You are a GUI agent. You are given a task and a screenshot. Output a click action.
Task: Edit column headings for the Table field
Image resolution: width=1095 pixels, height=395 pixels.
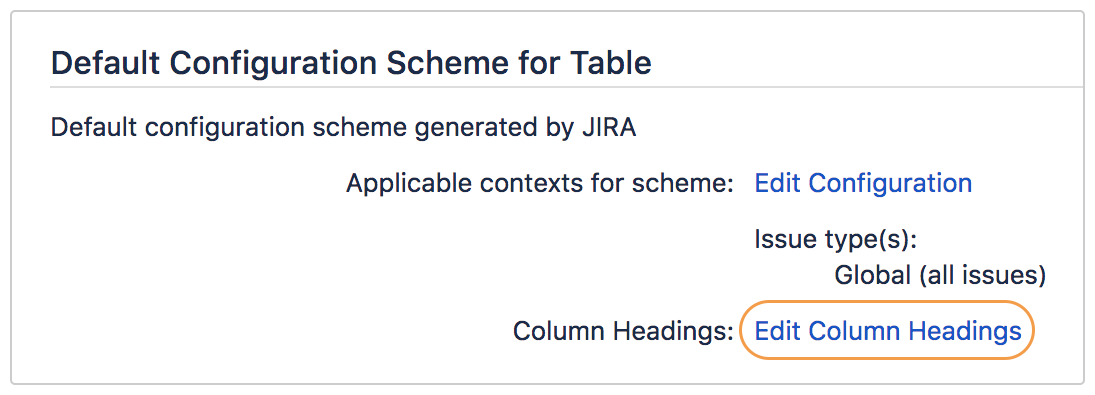pos(888,331)
